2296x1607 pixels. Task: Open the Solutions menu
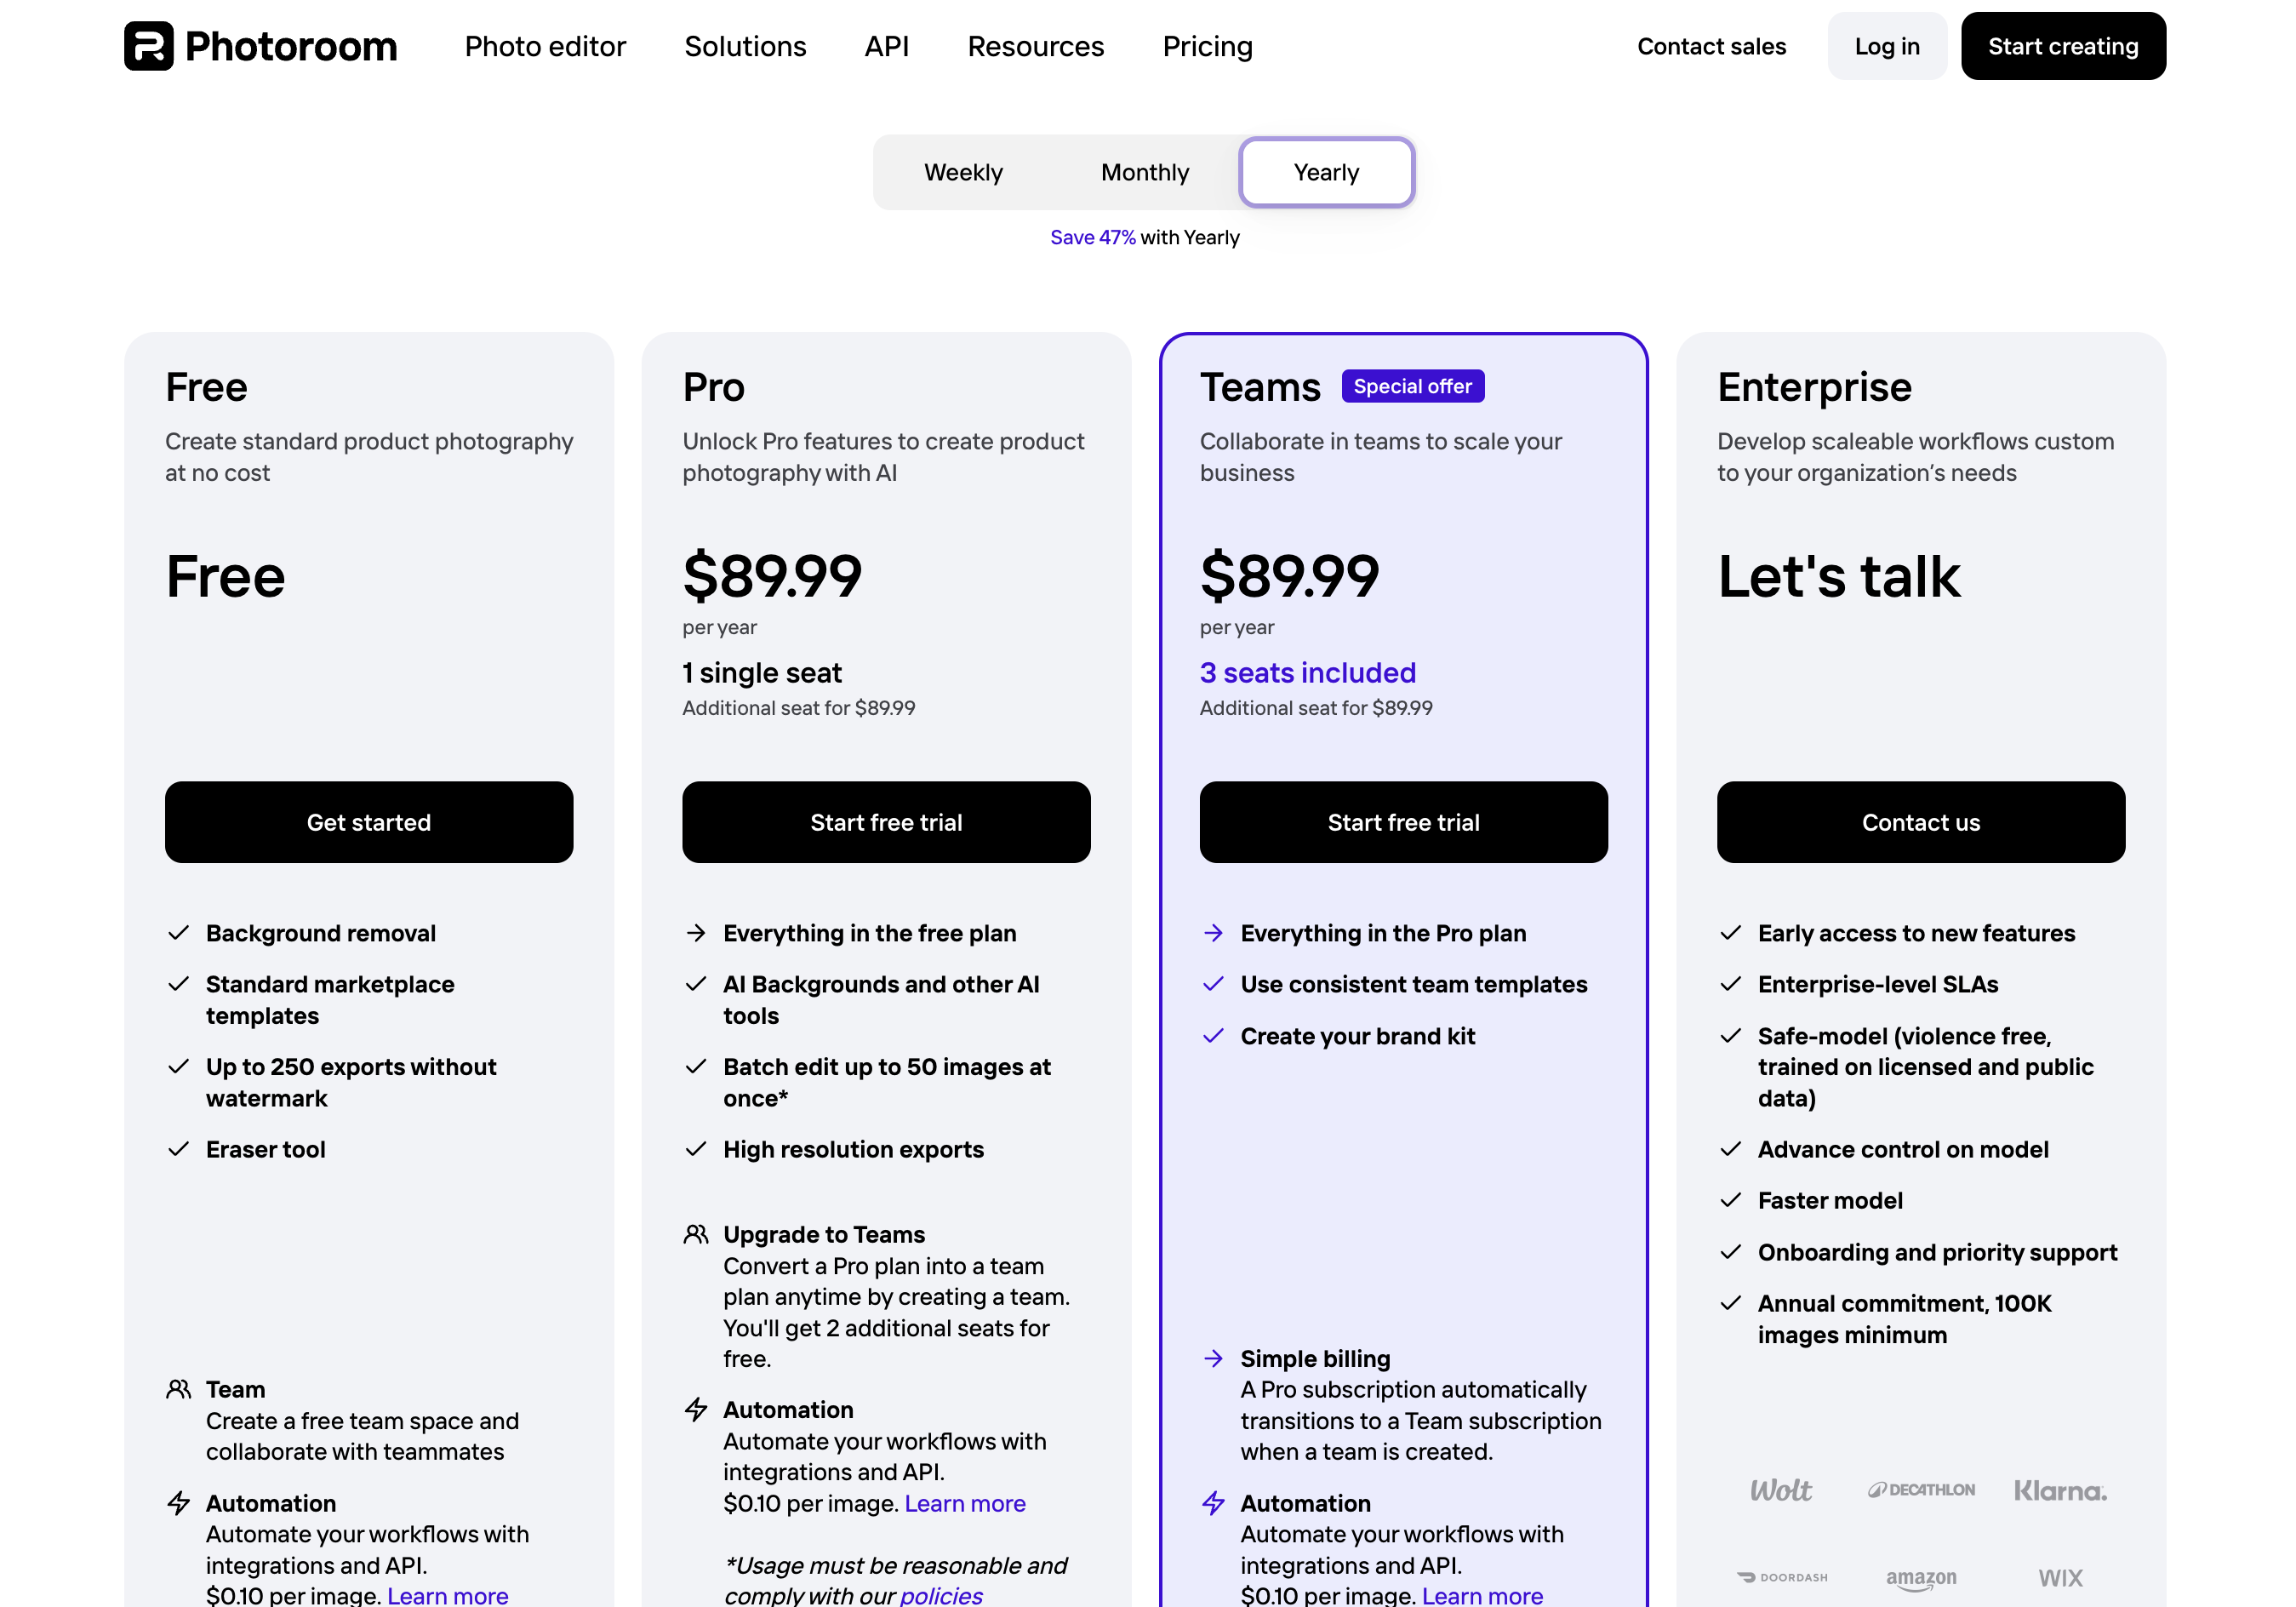pos(745,46)
